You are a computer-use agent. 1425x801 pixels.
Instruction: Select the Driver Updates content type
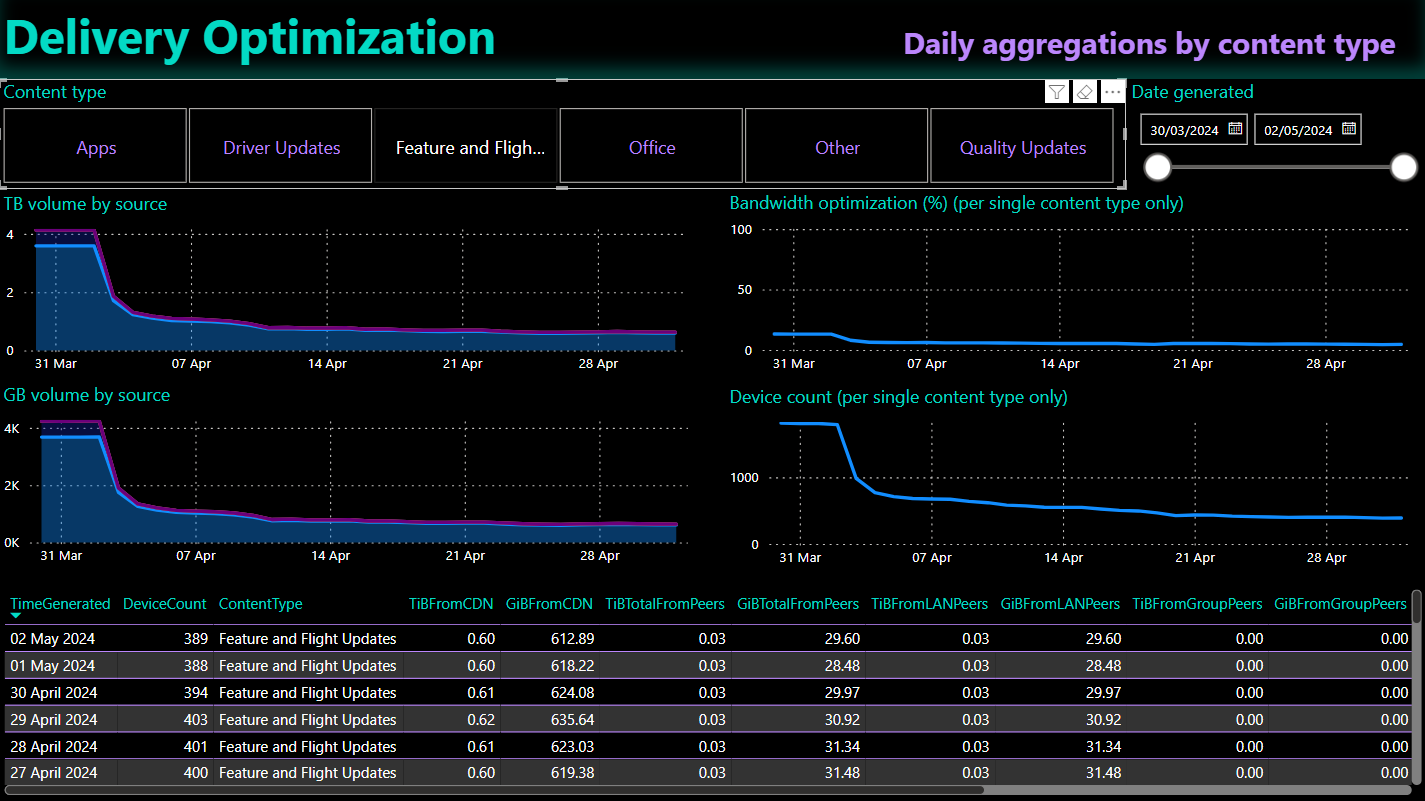click(x=282, y=147)
